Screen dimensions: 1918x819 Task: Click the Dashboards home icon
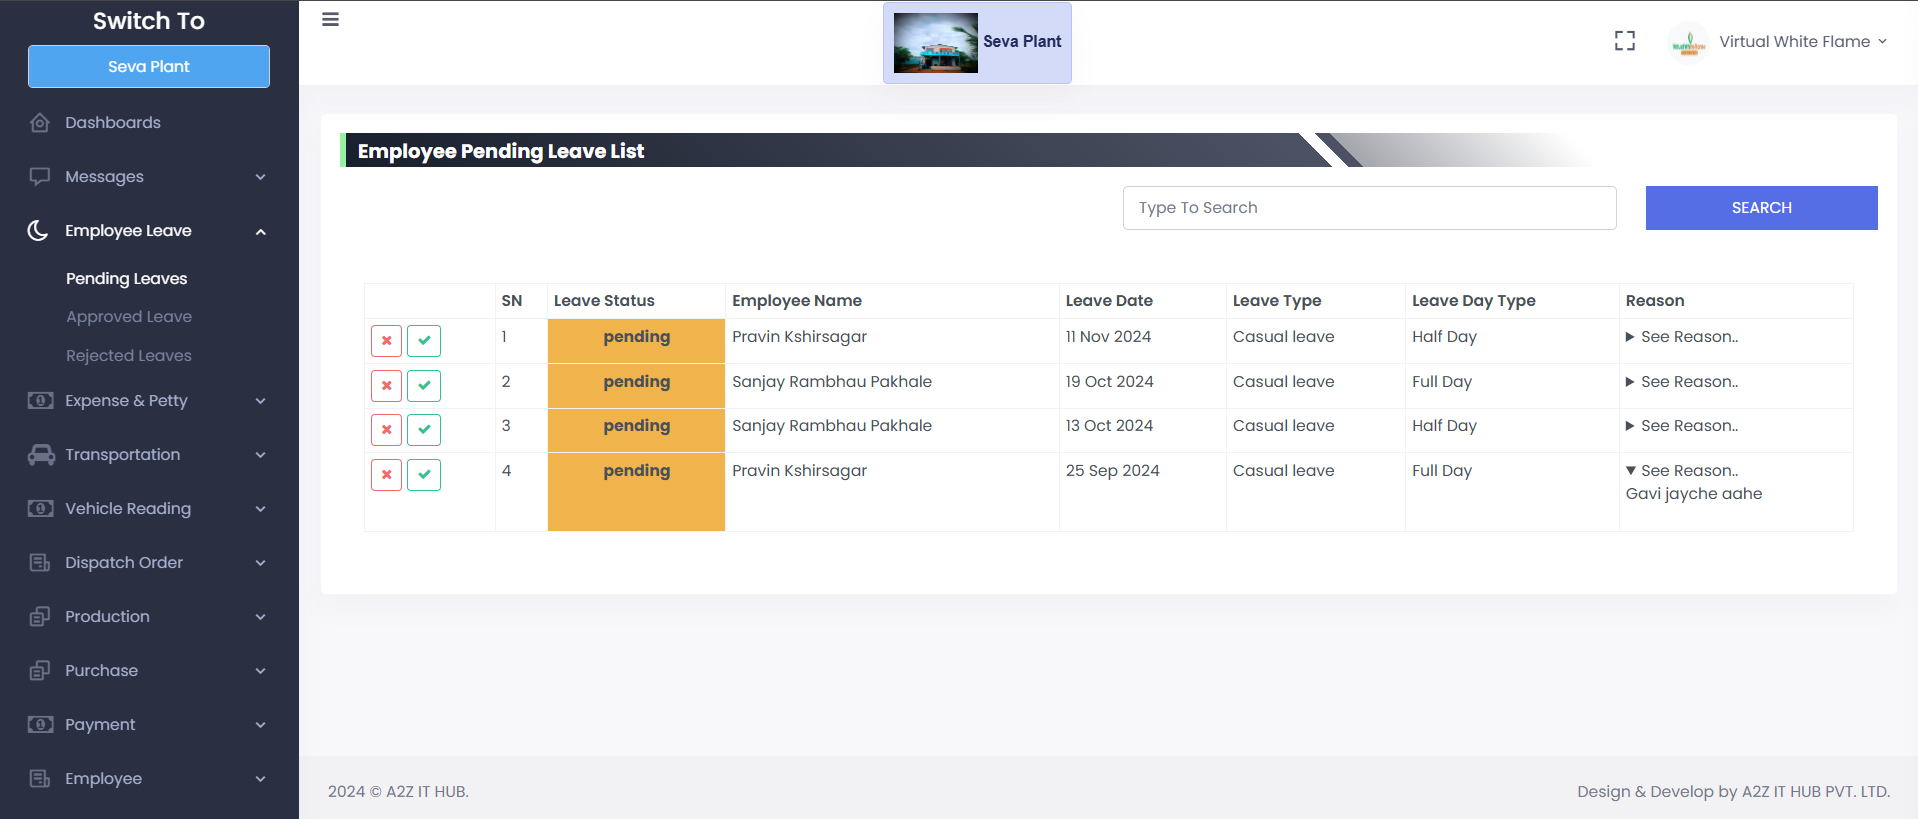click(x=40, y=123)
